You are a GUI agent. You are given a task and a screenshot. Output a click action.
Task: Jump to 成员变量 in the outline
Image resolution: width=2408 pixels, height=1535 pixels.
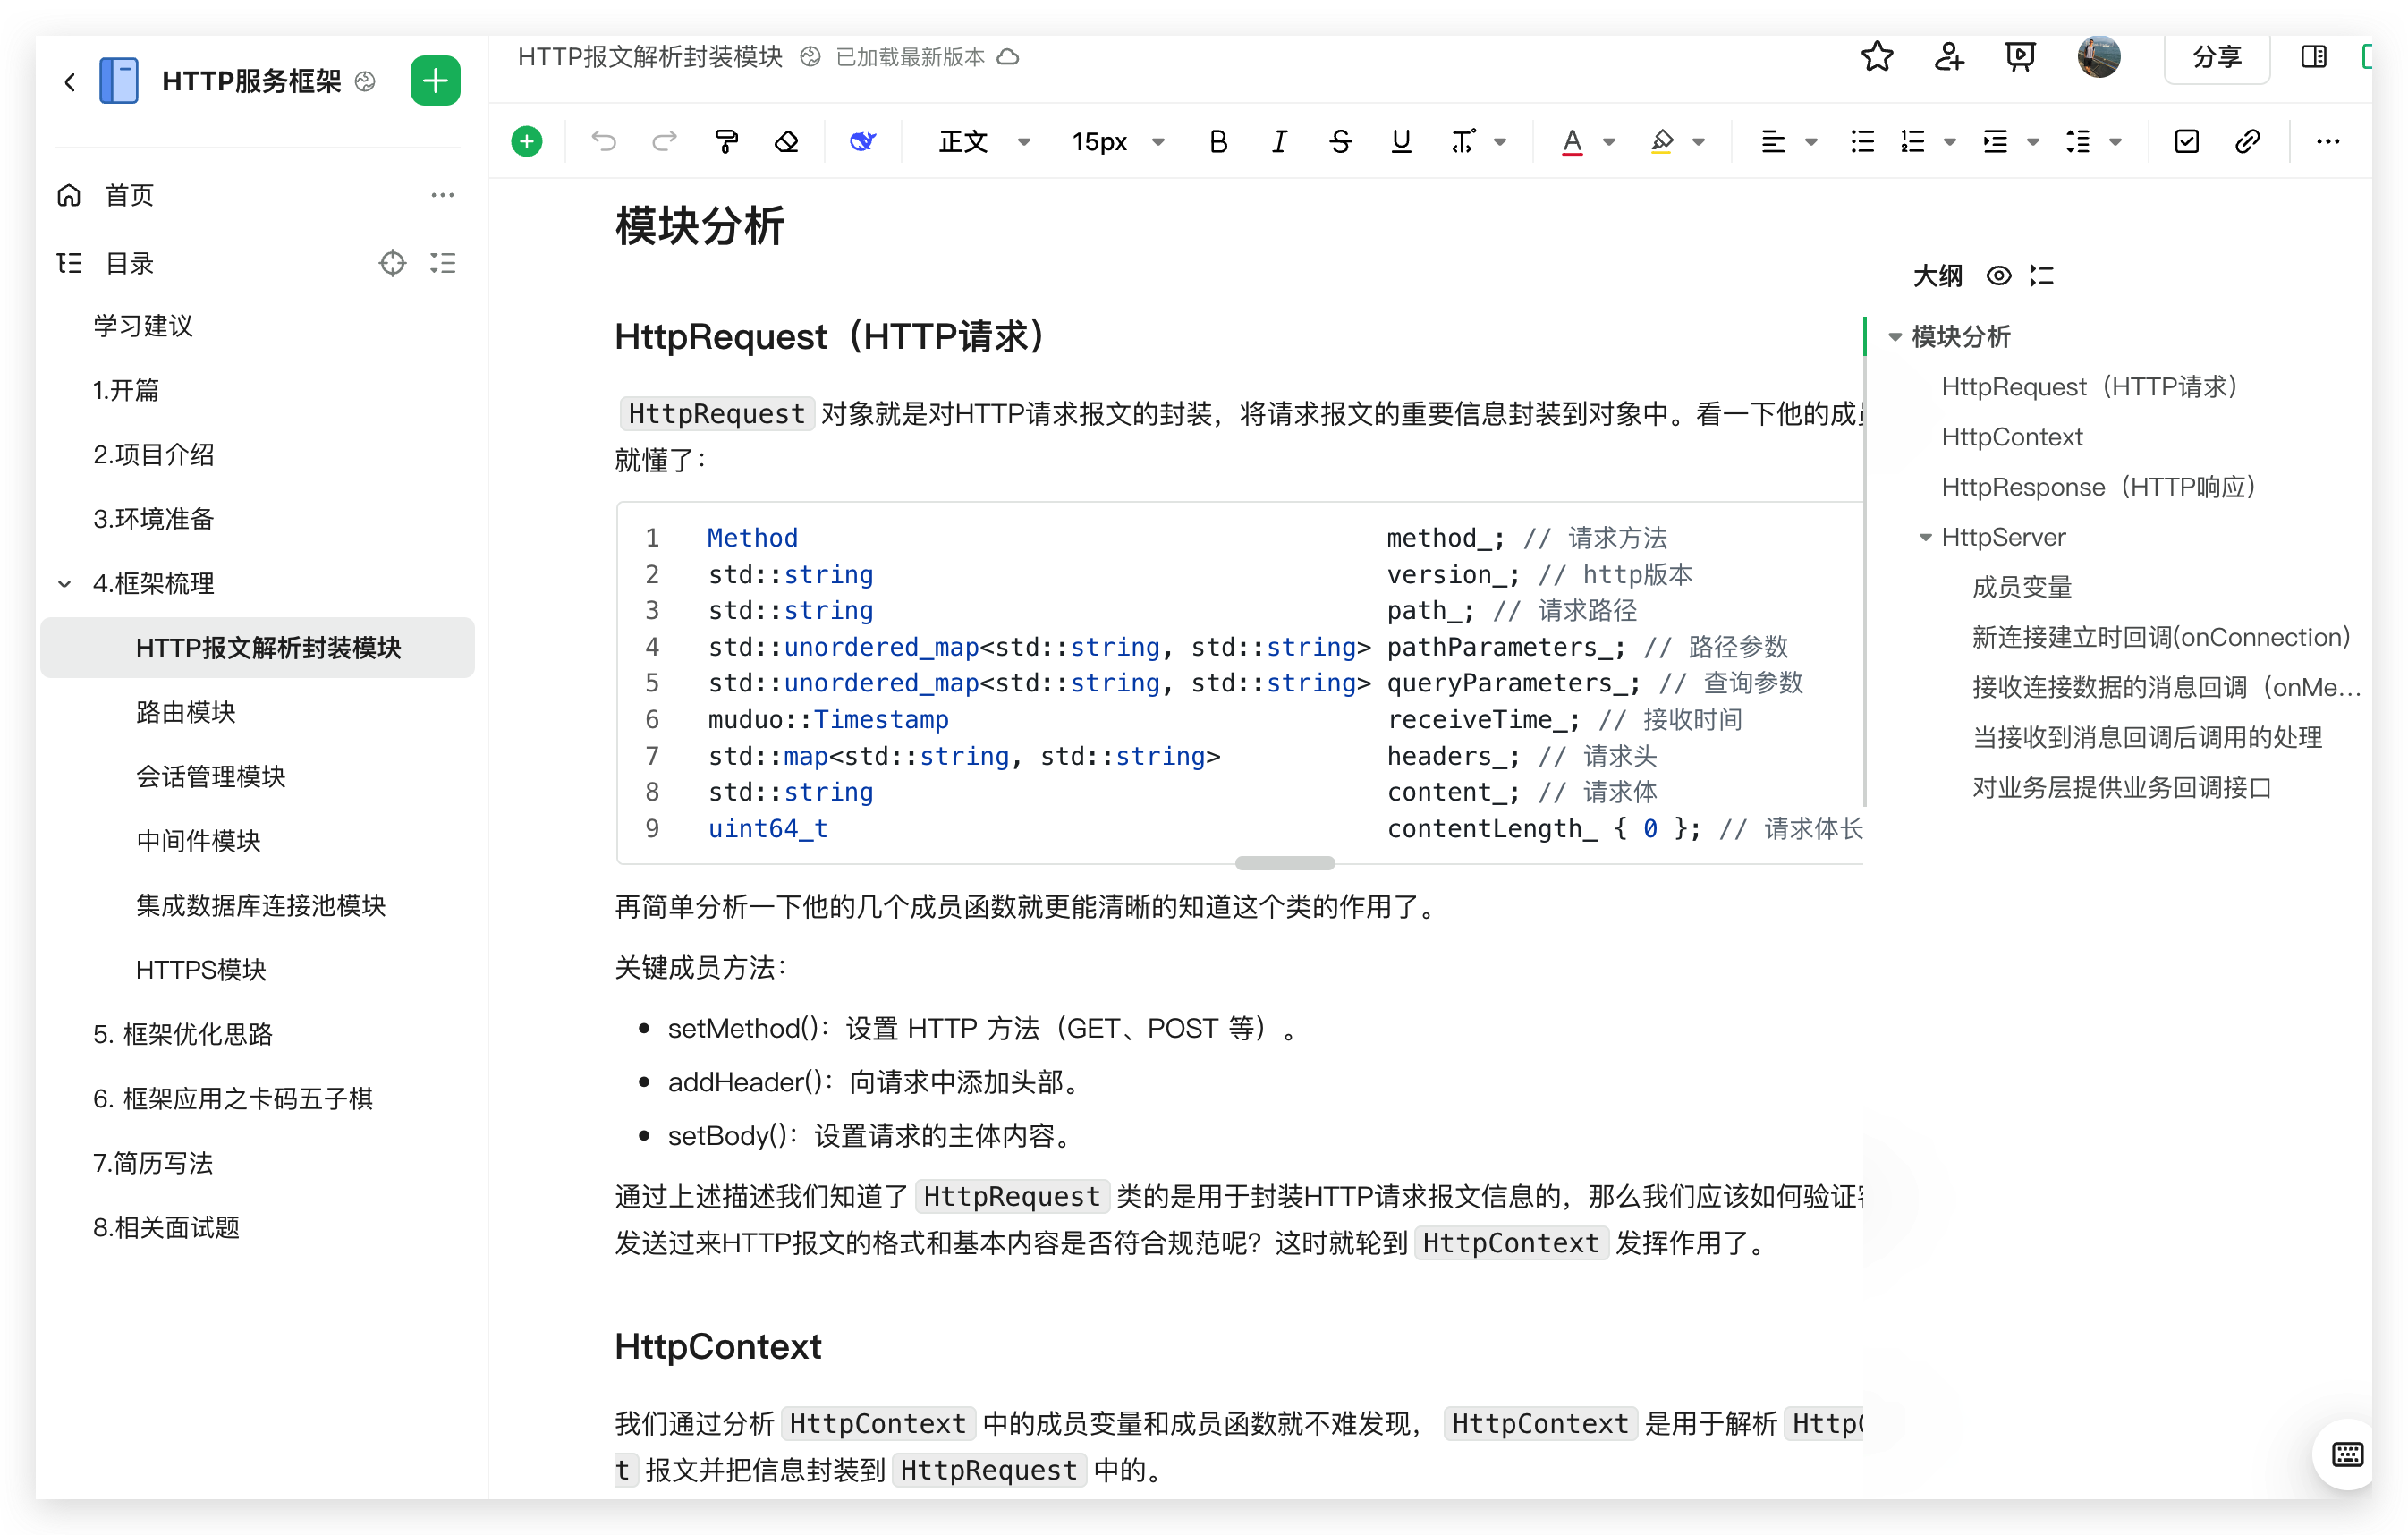pyautogui.click(x=2022, y=588)
